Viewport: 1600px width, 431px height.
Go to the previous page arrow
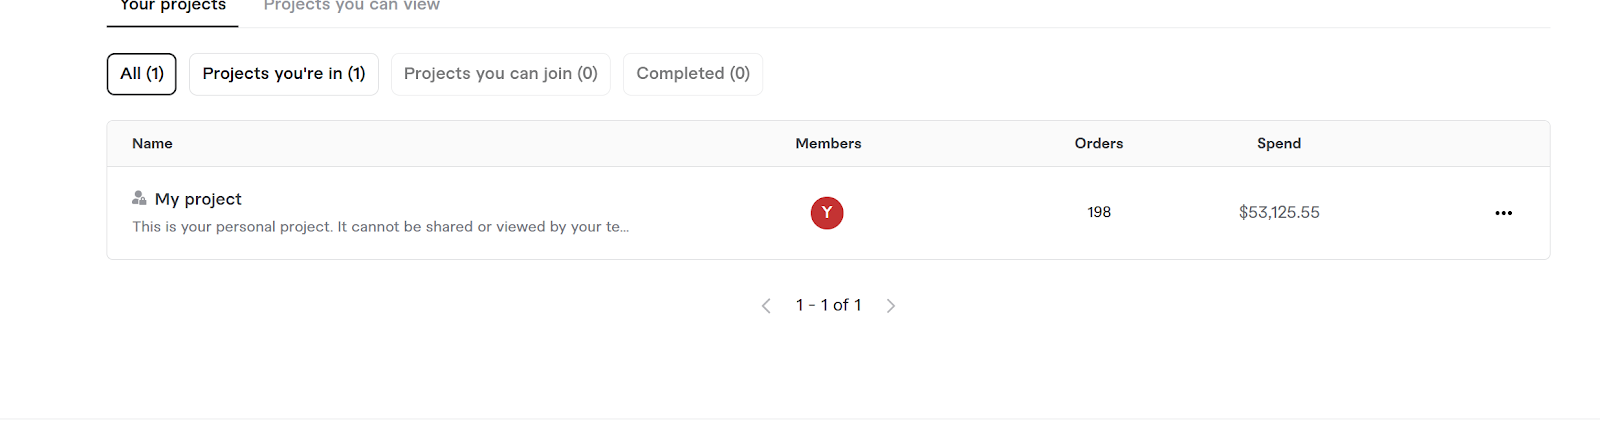click(766, 306)
